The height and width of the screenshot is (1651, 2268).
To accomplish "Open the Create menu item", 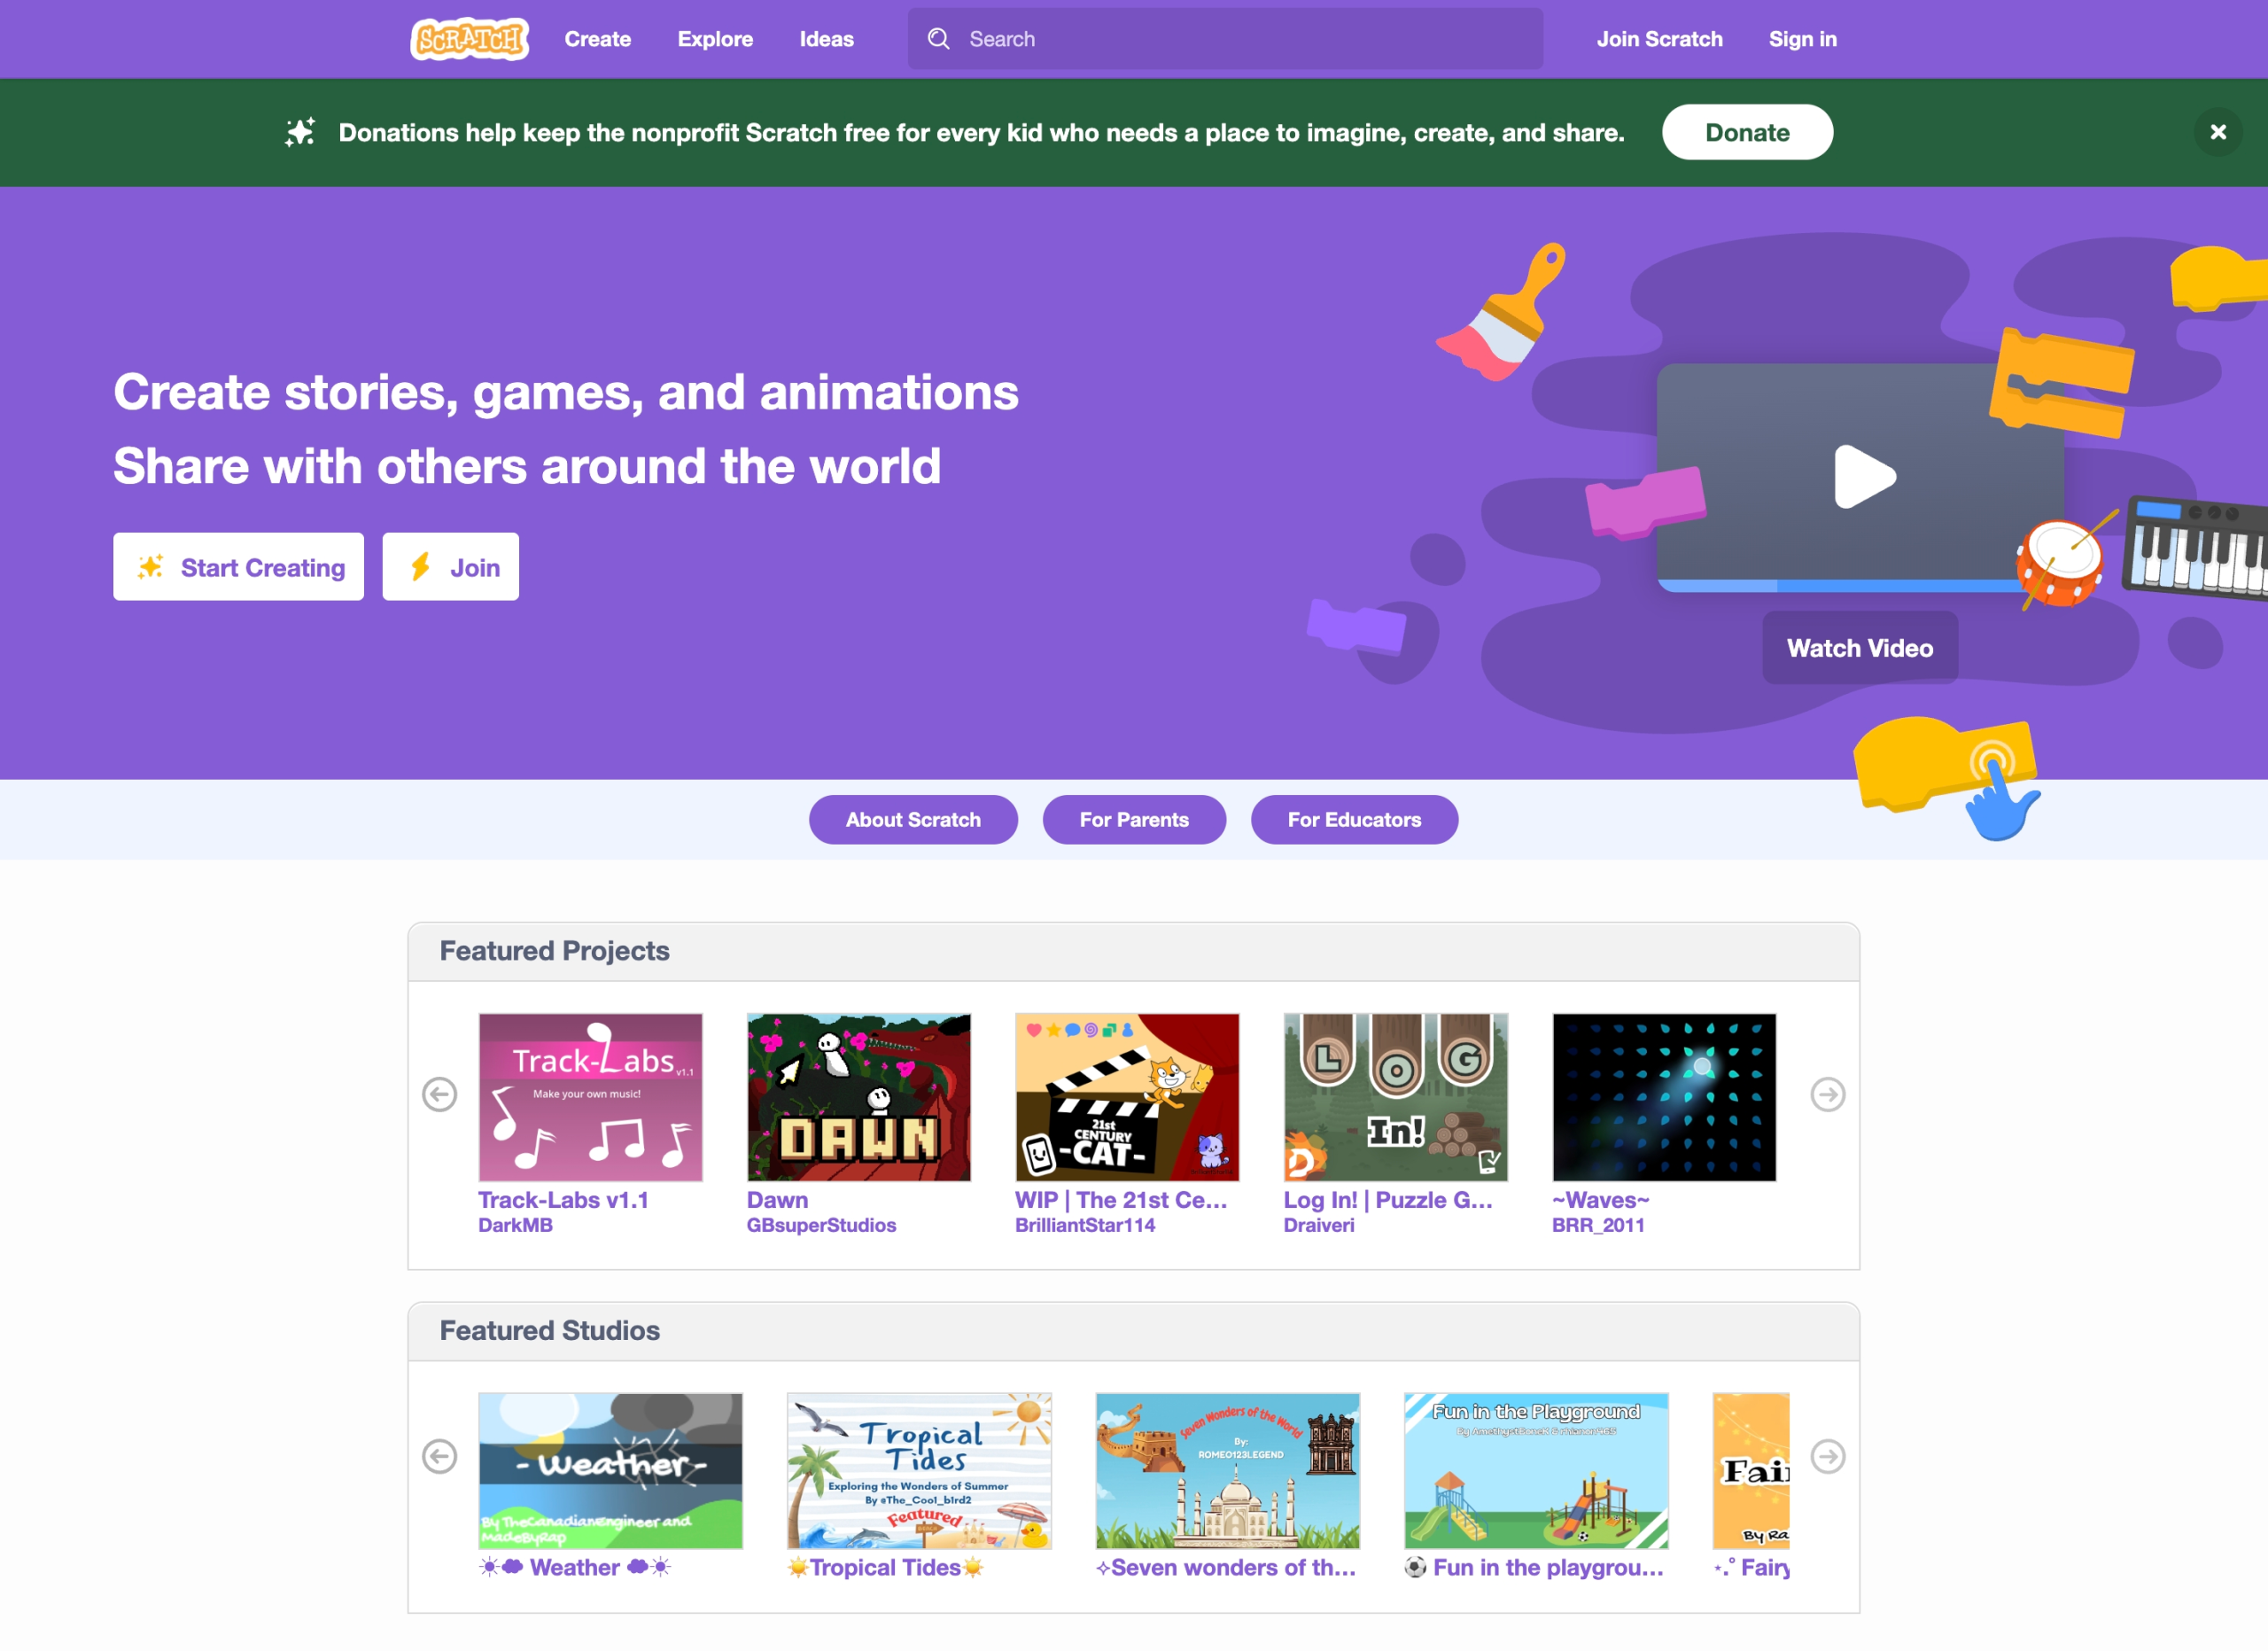I will 597,39.
